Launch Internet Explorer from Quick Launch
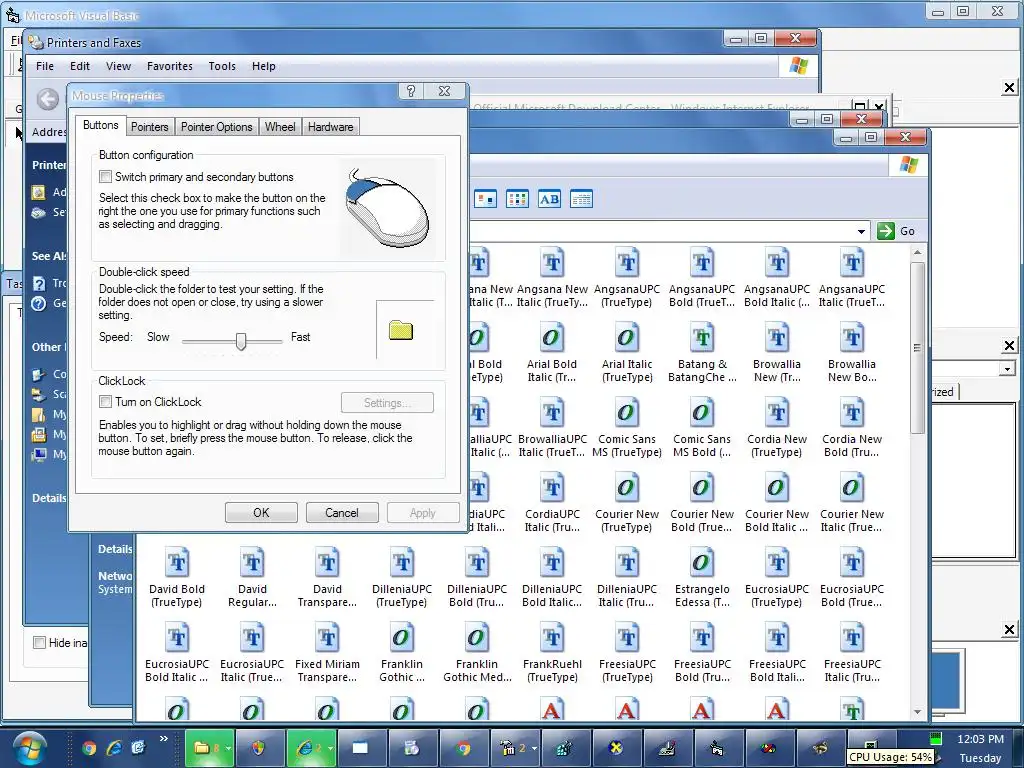 coord(114,748)
